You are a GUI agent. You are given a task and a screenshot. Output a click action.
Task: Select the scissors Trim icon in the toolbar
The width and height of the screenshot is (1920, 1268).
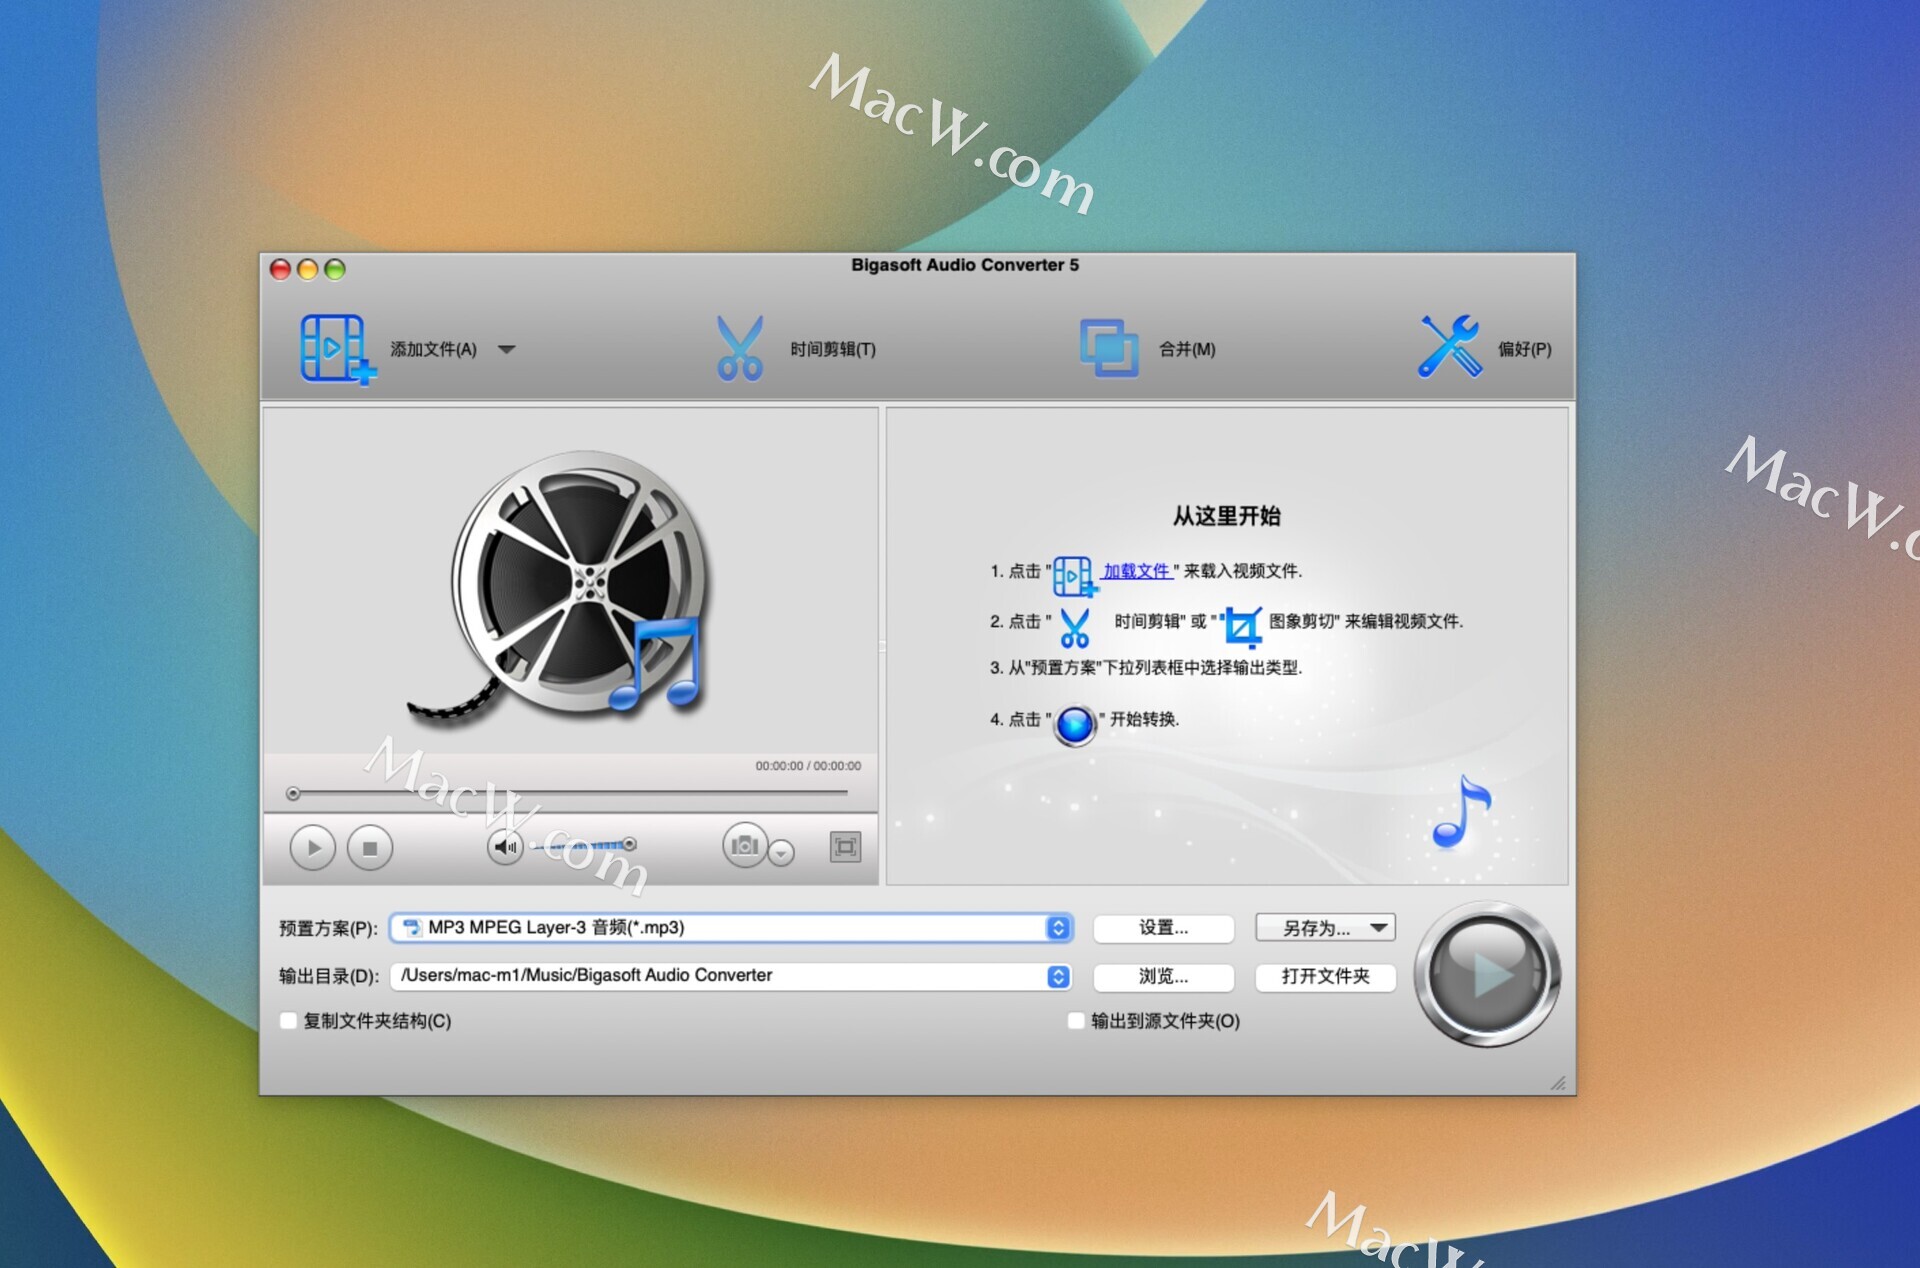coord(740,348)
